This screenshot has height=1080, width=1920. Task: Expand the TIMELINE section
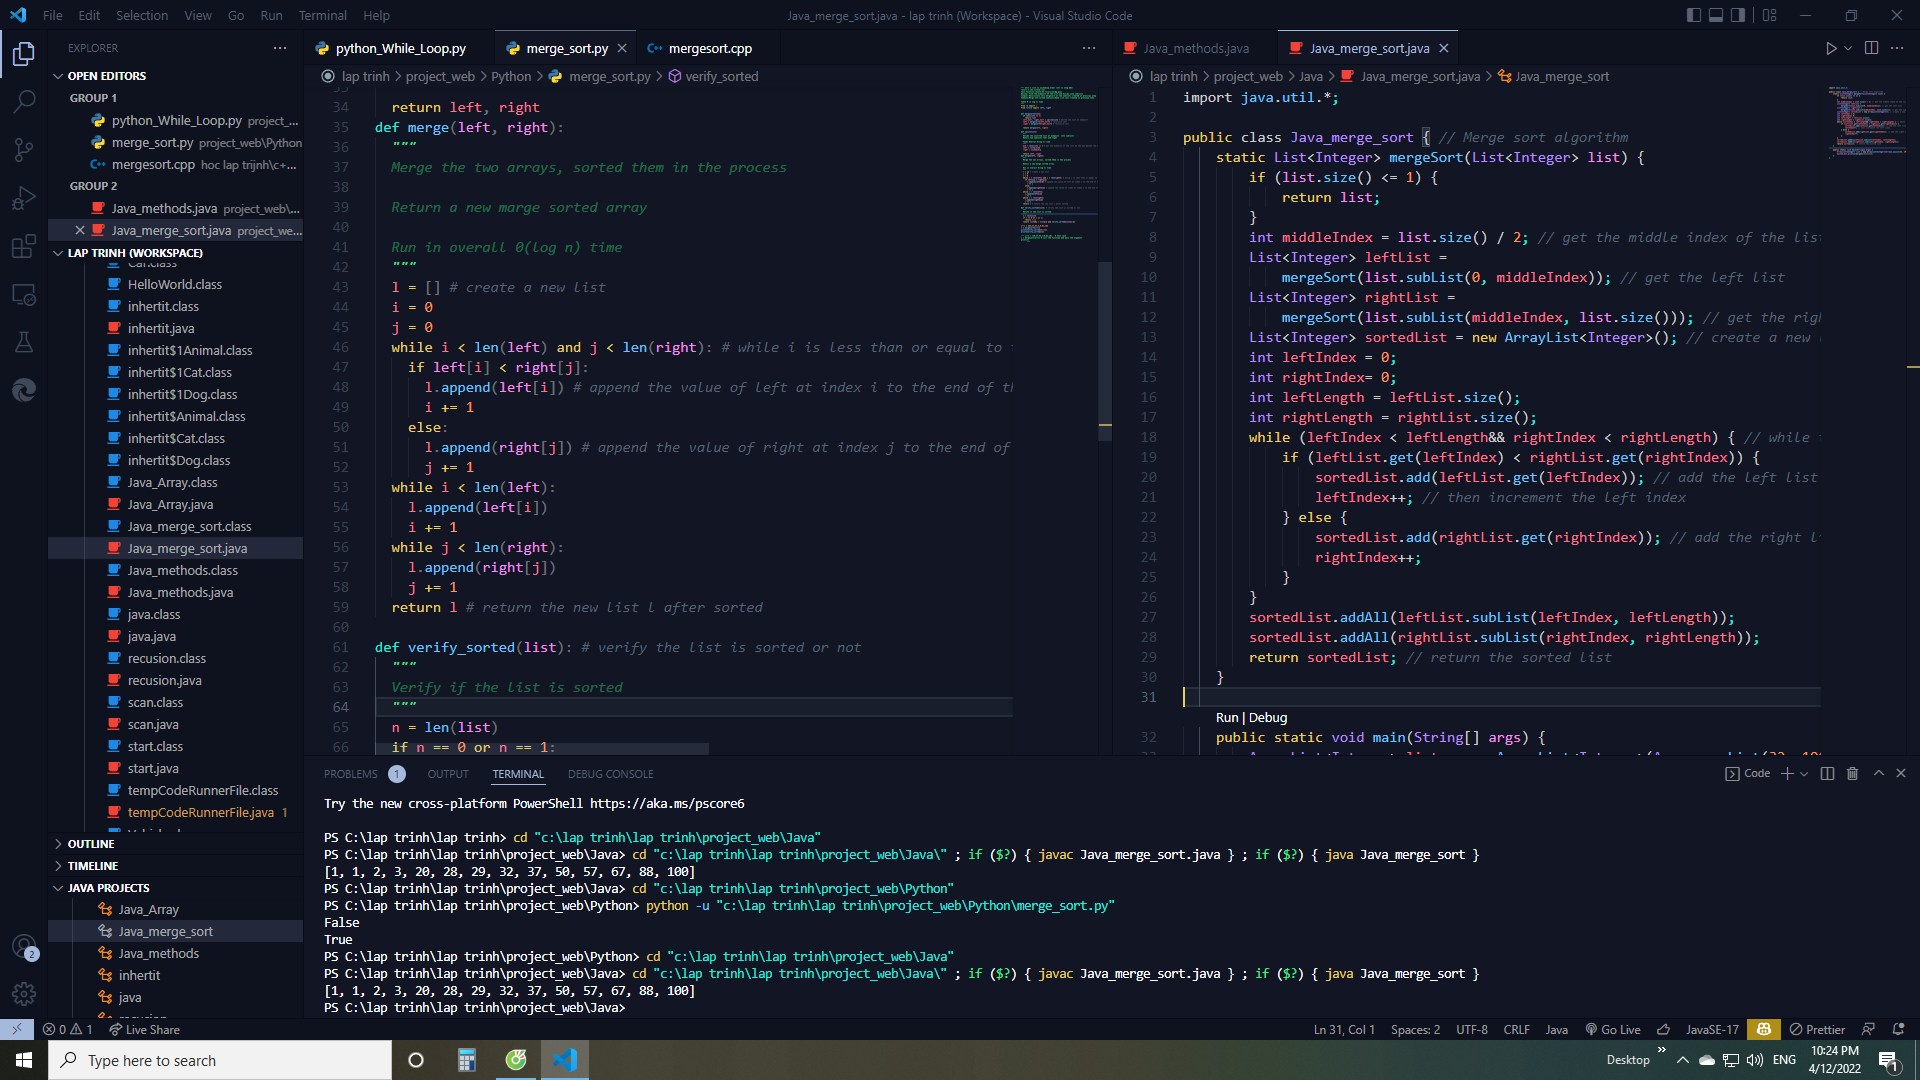[93, 866]
